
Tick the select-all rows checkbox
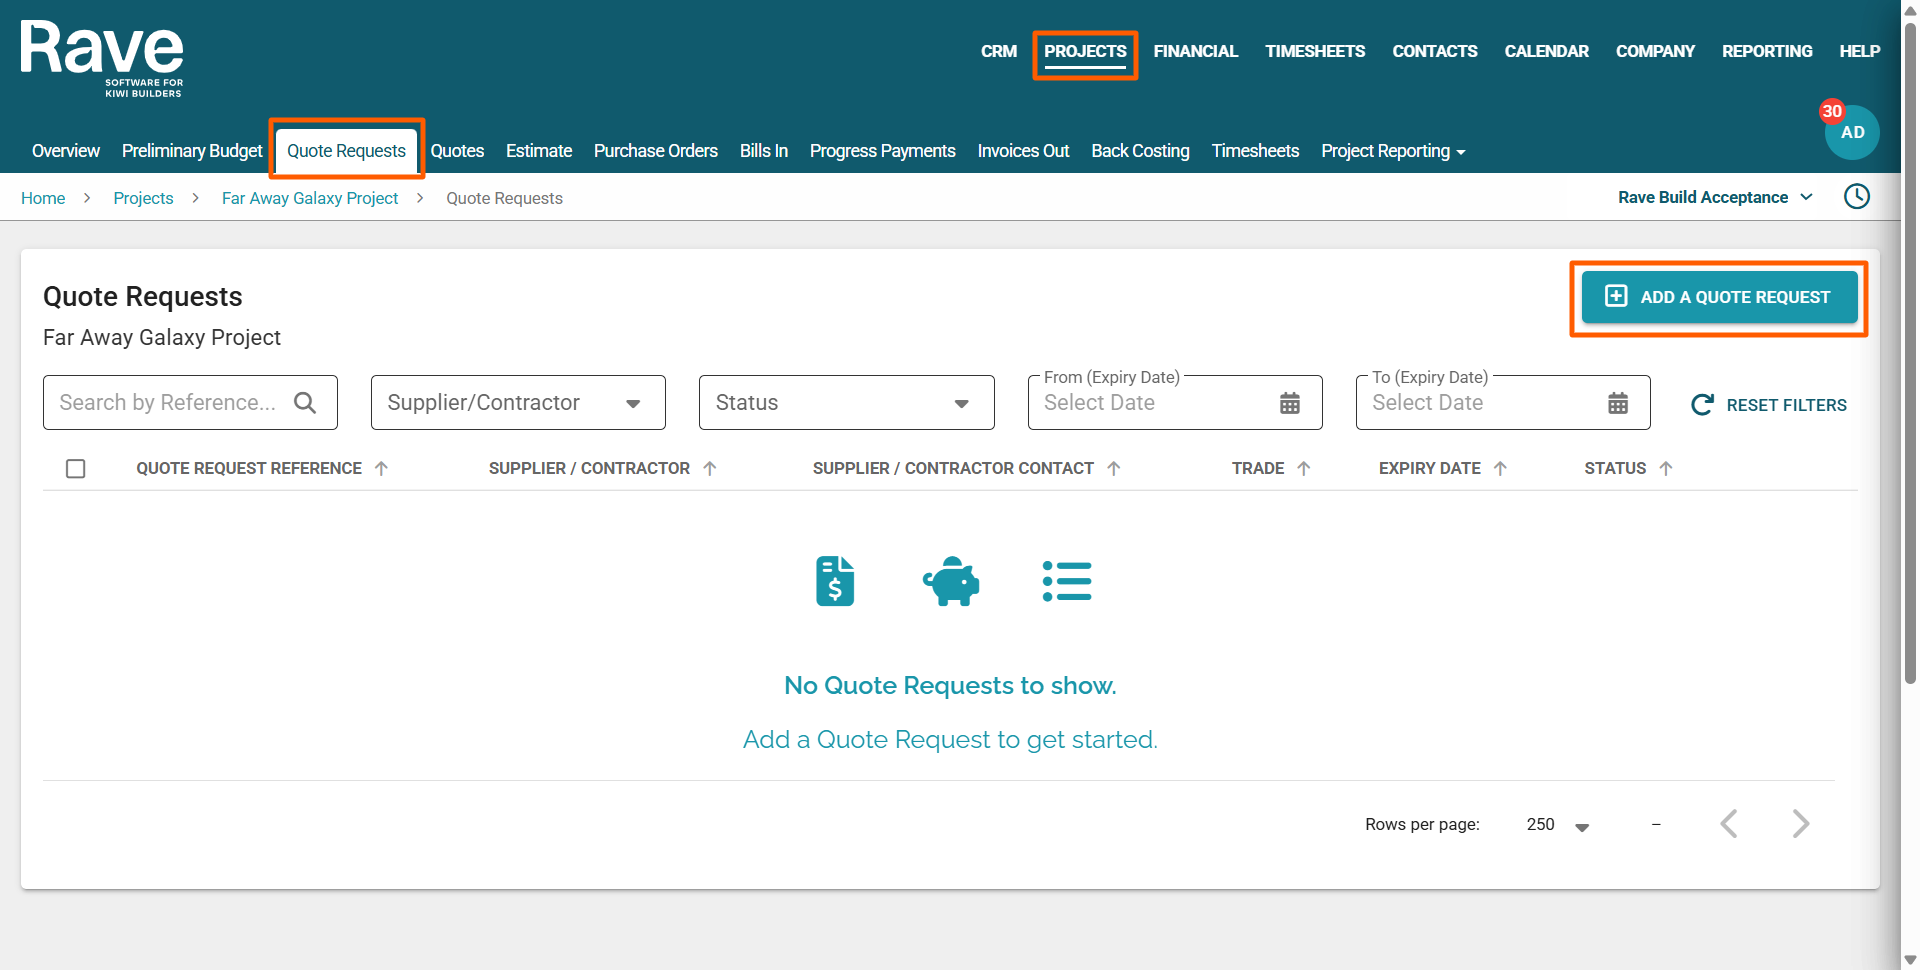pos(76,468)
